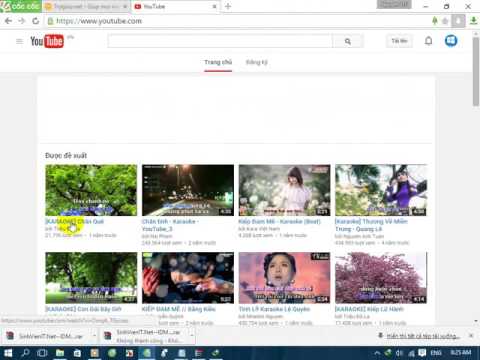This screenshot has width=480, height=360.
Task: Click the Tình Lỡ Lệ Quyên thumbnail
Action: click(x=284, y=278)
